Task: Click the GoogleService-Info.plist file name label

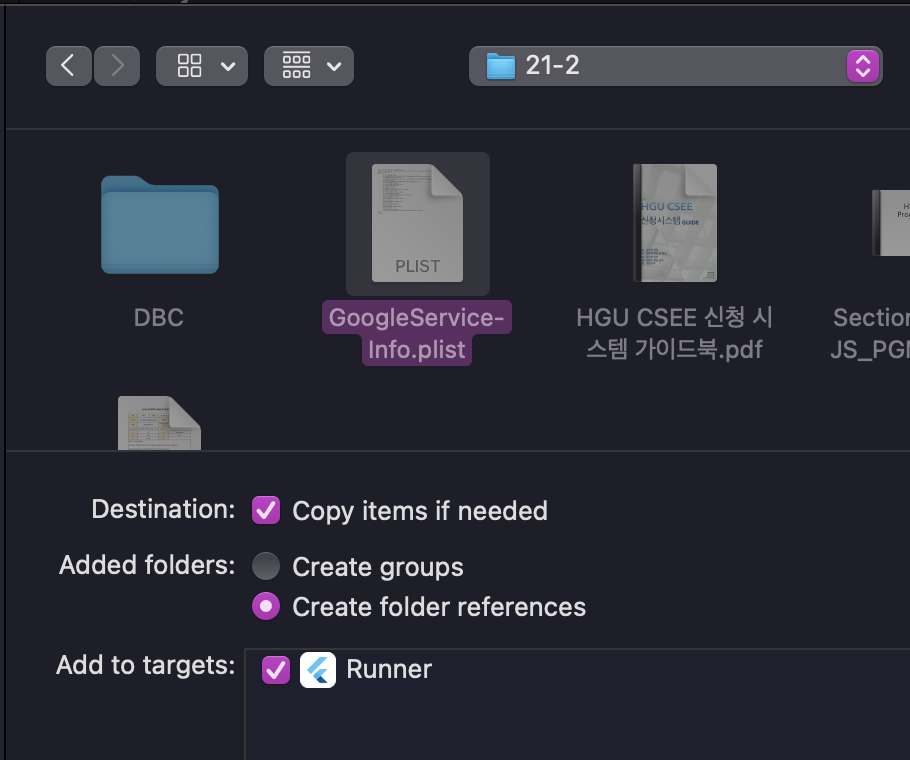Action: coord(418,334)
